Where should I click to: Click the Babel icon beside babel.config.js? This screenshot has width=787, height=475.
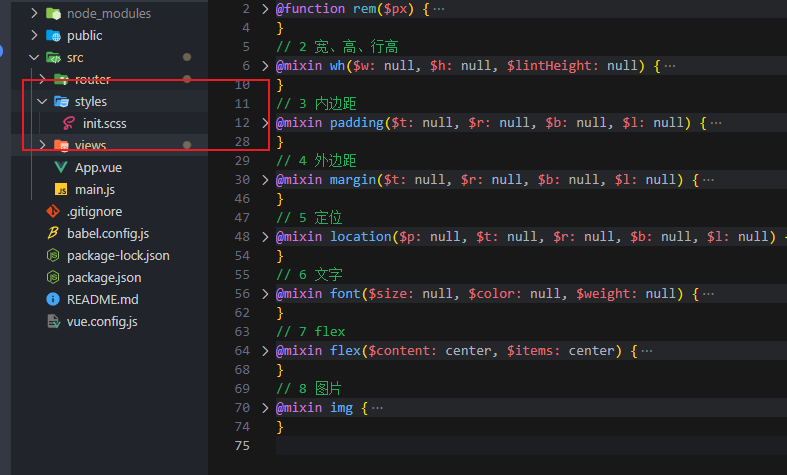tap(53, 233)
